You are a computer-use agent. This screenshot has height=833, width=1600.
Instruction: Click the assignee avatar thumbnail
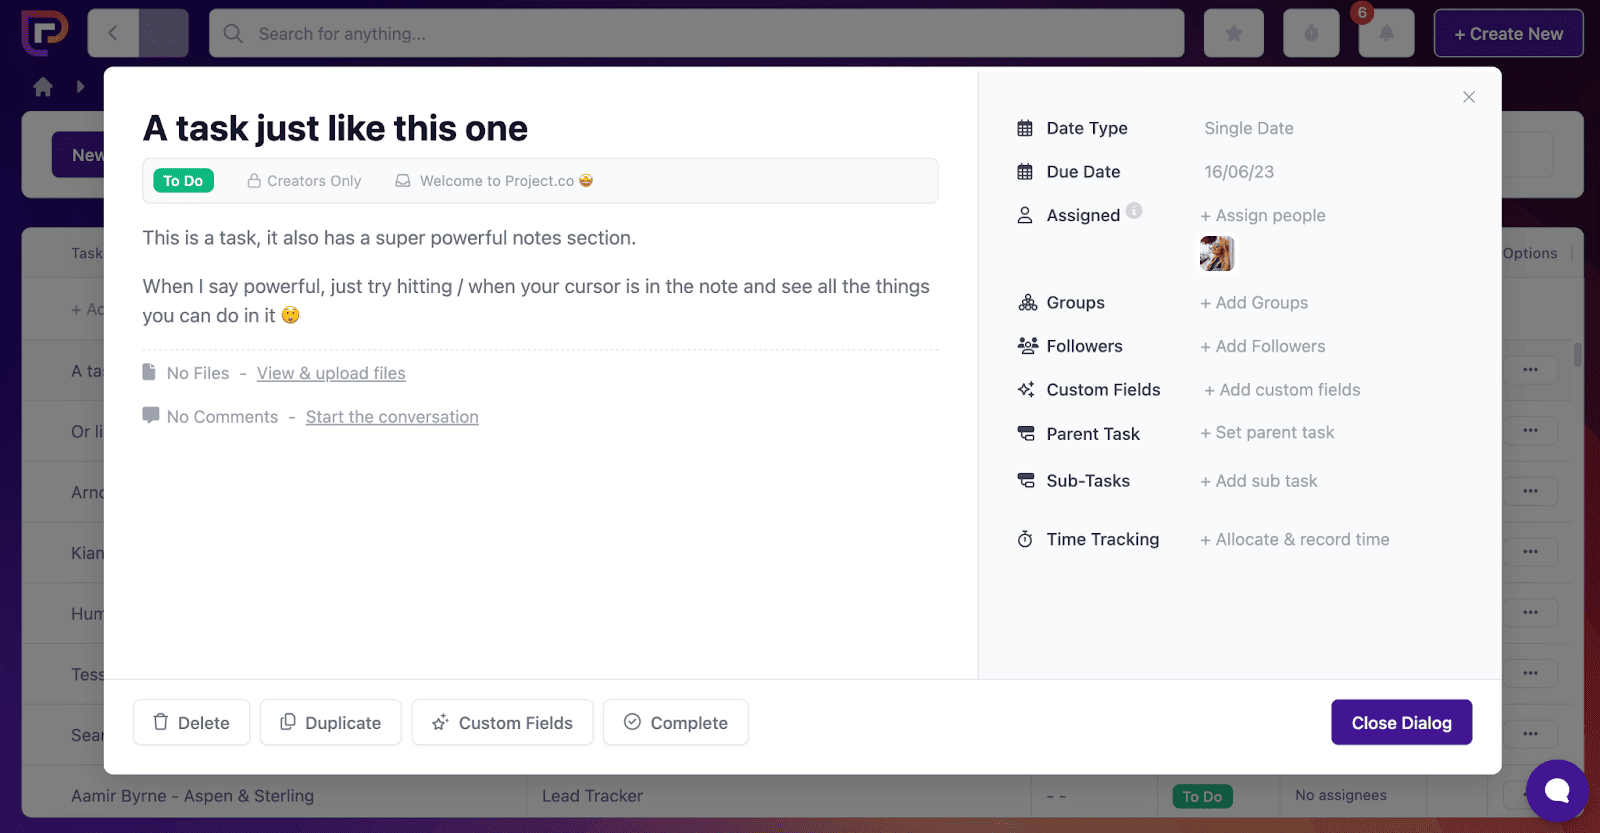(x=1216, y=253)
